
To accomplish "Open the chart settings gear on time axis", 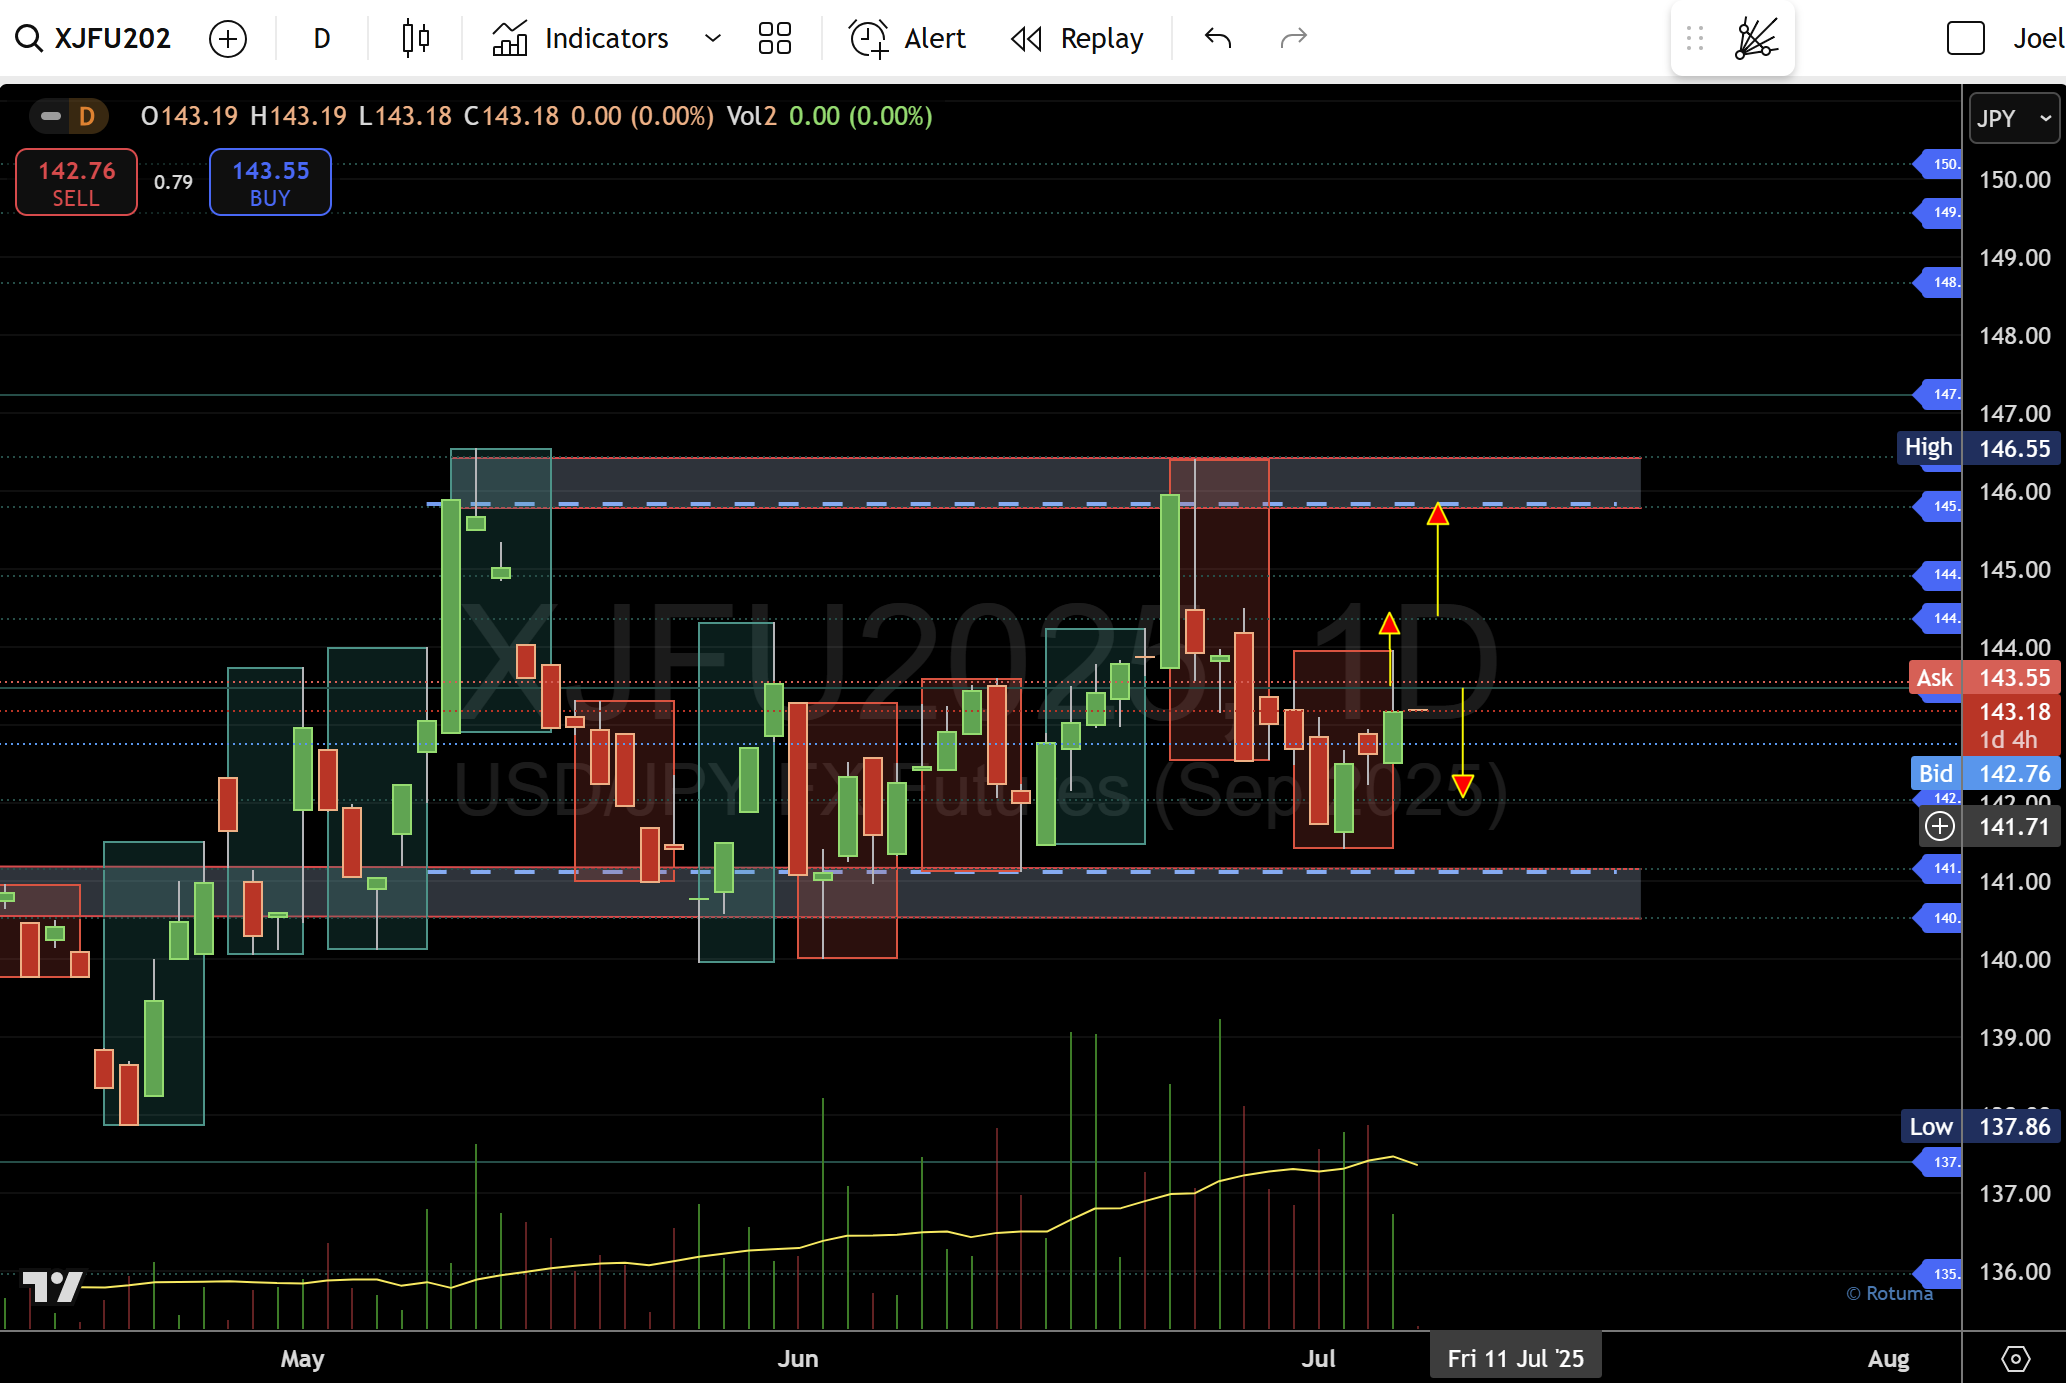I will pos(2015,1358).
